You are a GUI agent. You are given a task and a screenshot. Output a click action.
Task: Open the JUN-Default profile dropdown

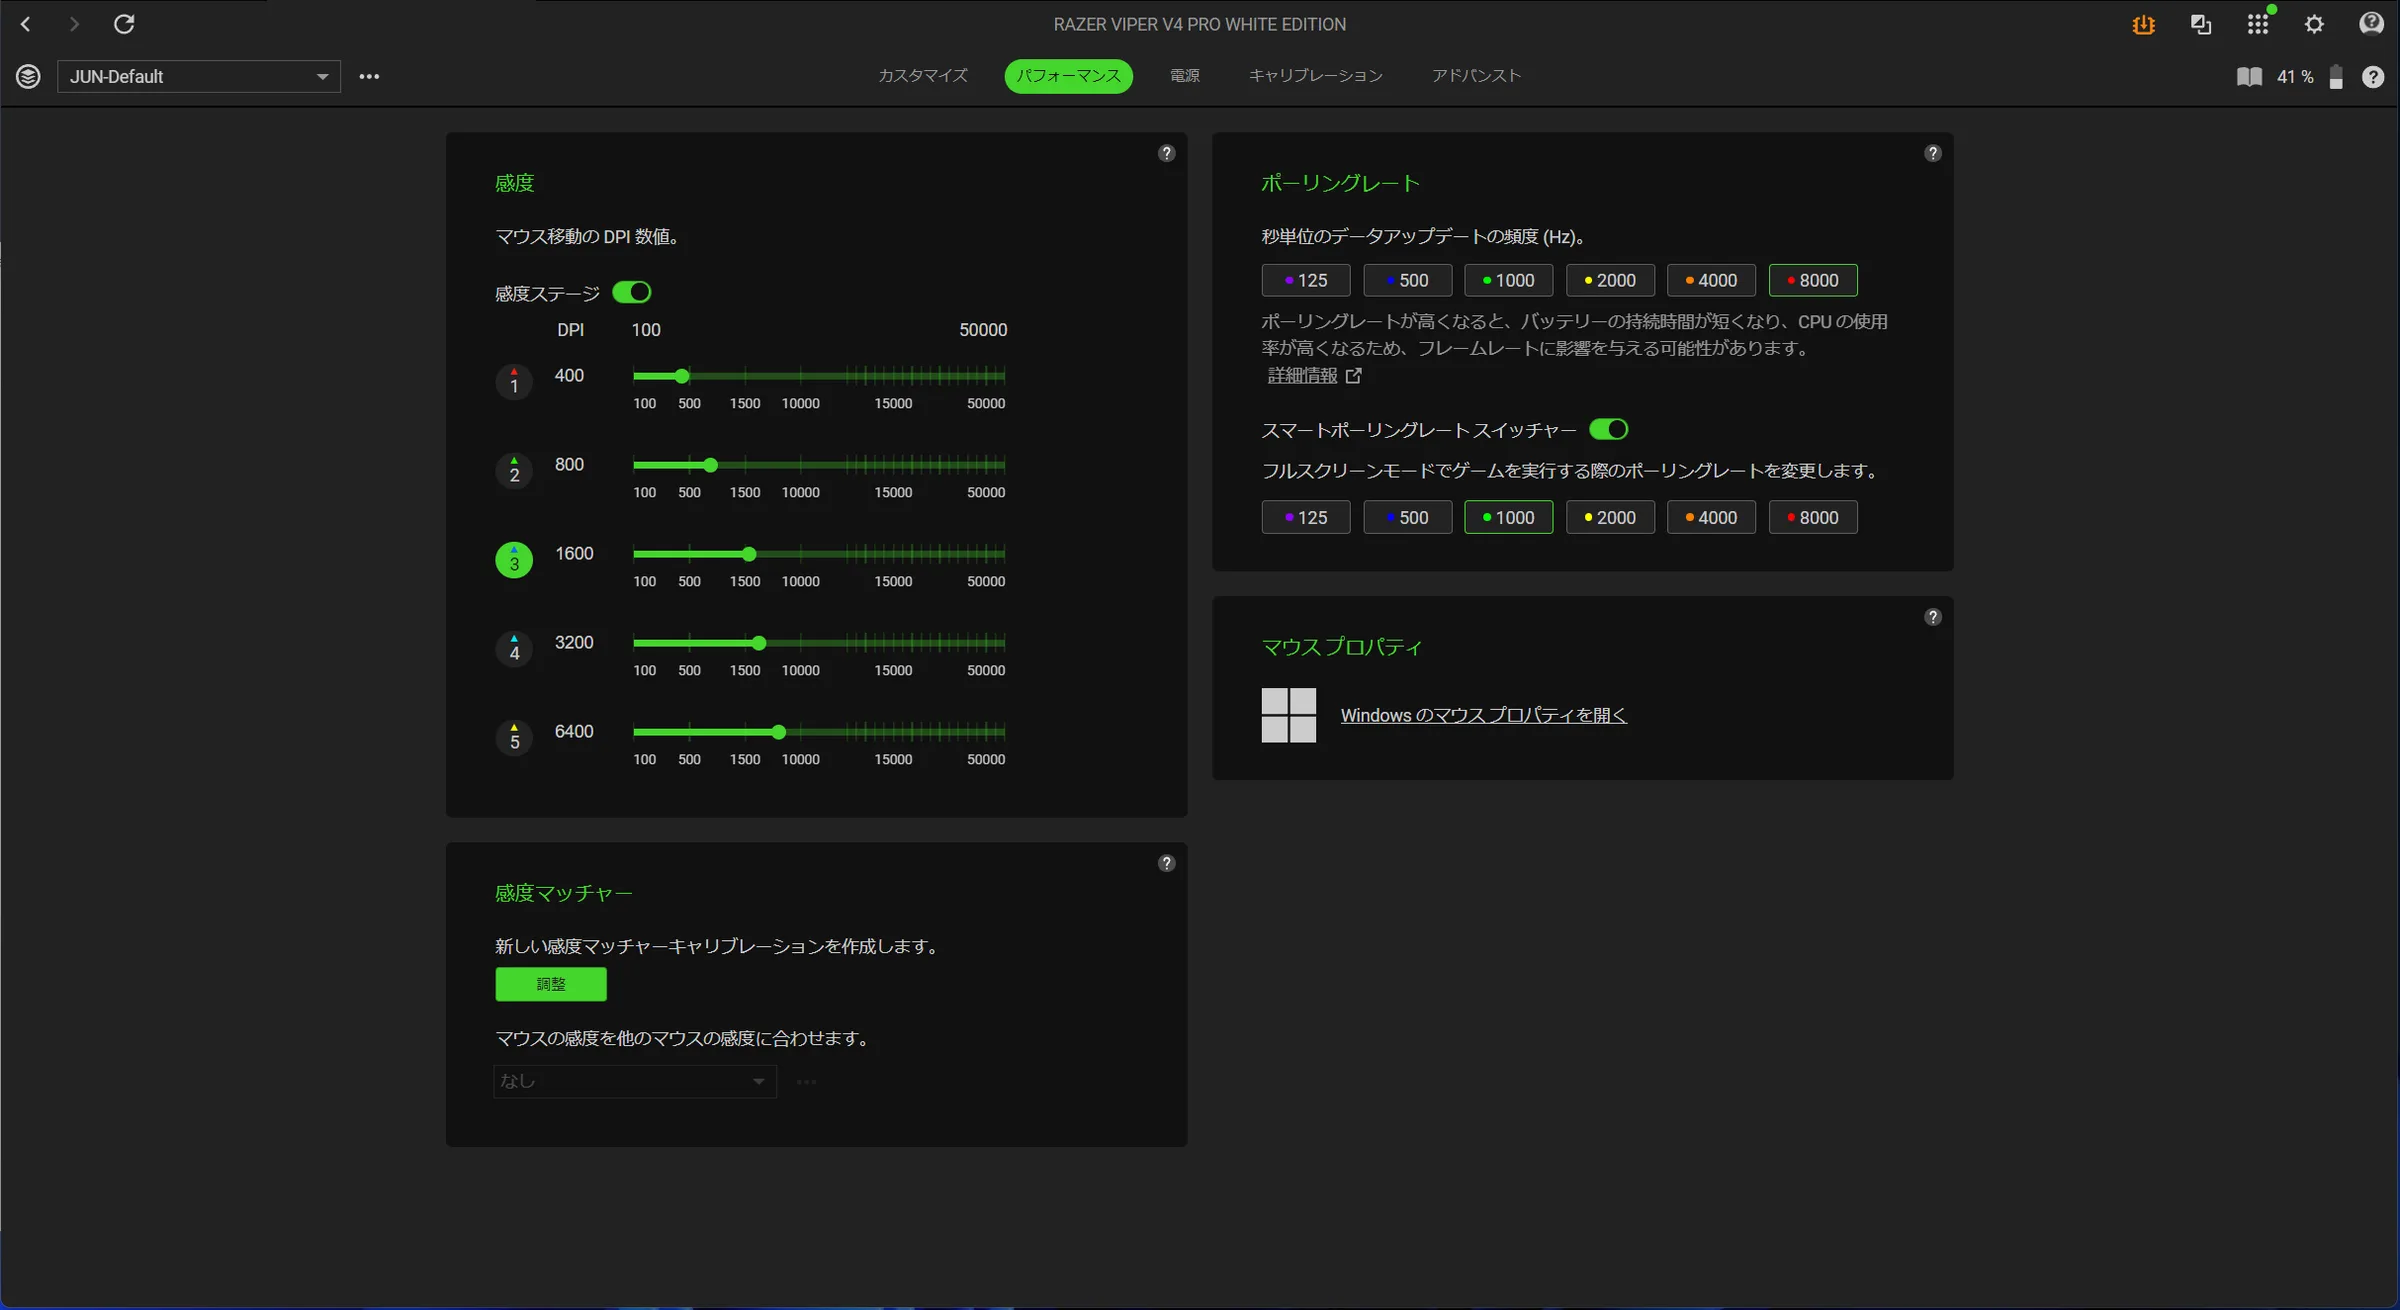coord(199,77)
